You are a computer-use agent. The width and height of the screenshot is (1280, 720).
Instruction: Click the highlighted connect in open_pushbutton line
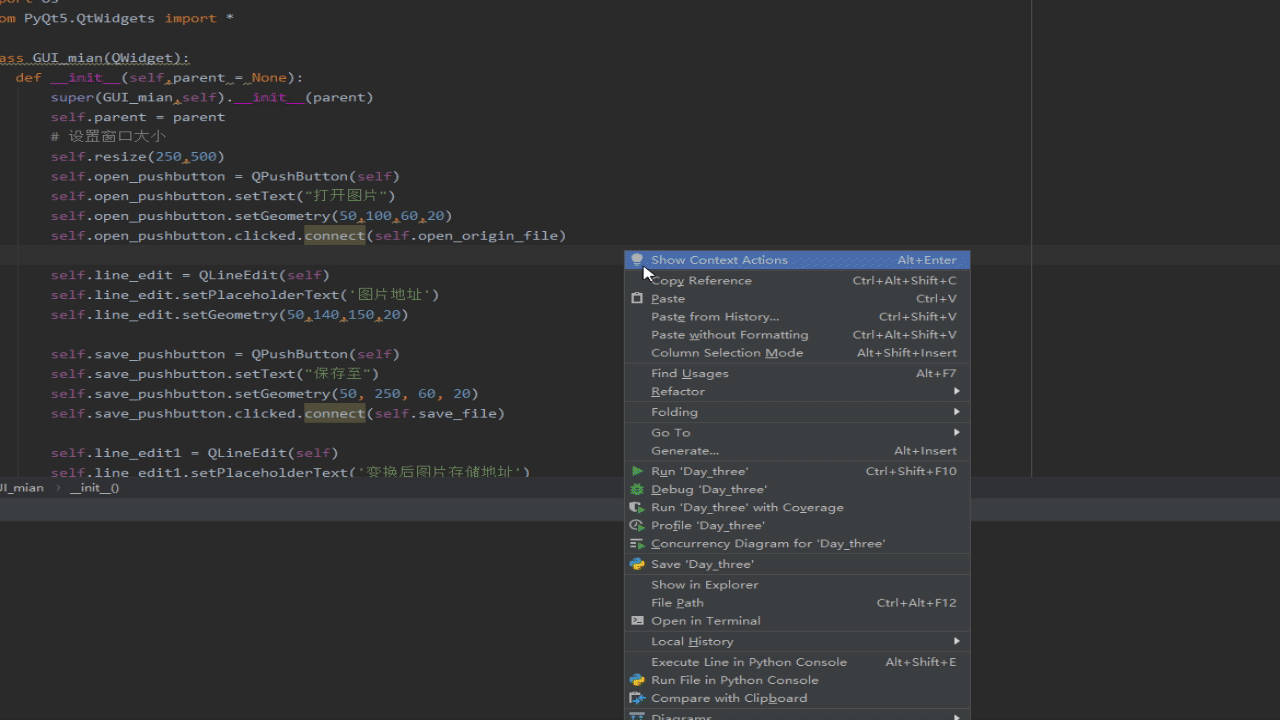[335, 236]
